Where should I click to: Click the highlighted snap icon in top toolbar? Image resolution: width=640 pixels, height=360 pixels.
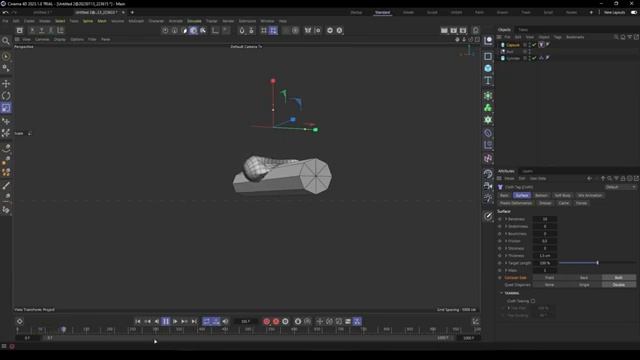pos(273,31)
